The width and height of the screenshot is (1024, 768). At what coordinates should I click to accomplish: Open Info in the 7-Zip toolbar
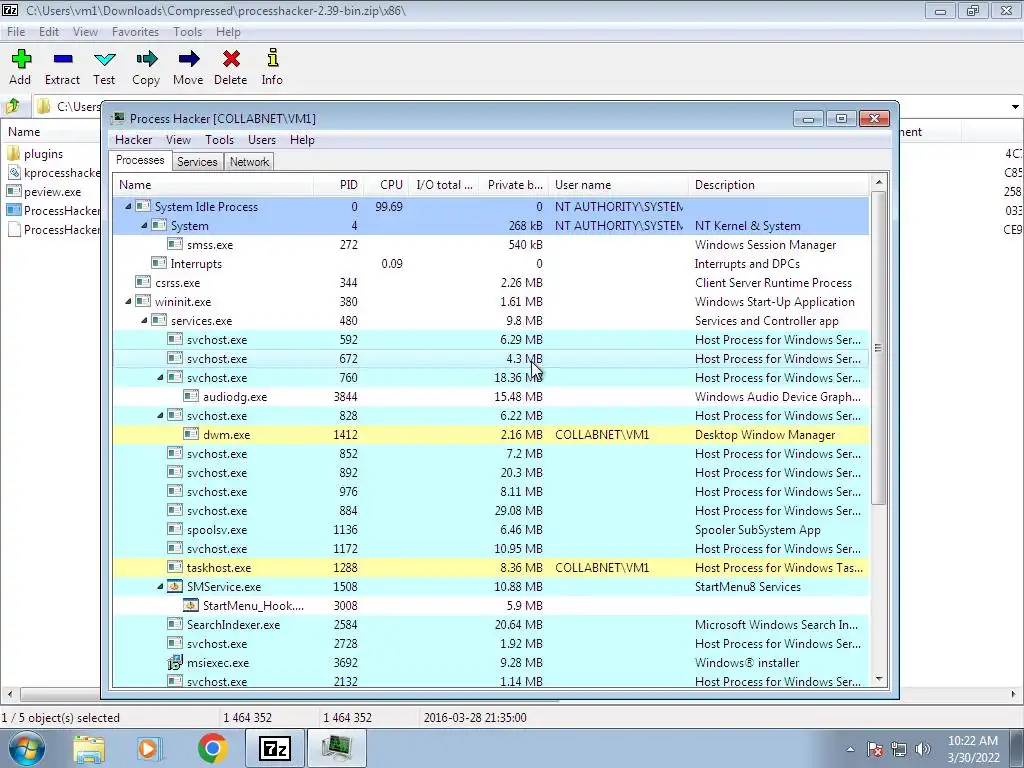click(x=272, y=58)
